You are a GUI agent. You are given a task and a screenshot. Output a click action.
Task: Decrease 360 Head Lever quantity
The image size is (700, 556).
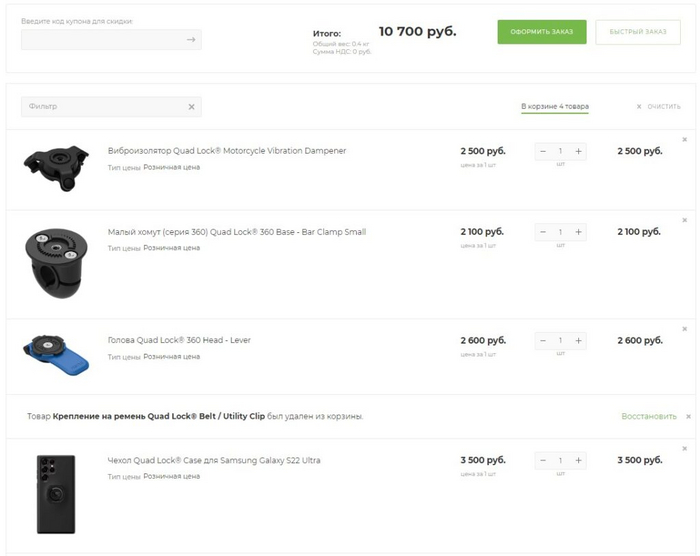coord(543,341)
